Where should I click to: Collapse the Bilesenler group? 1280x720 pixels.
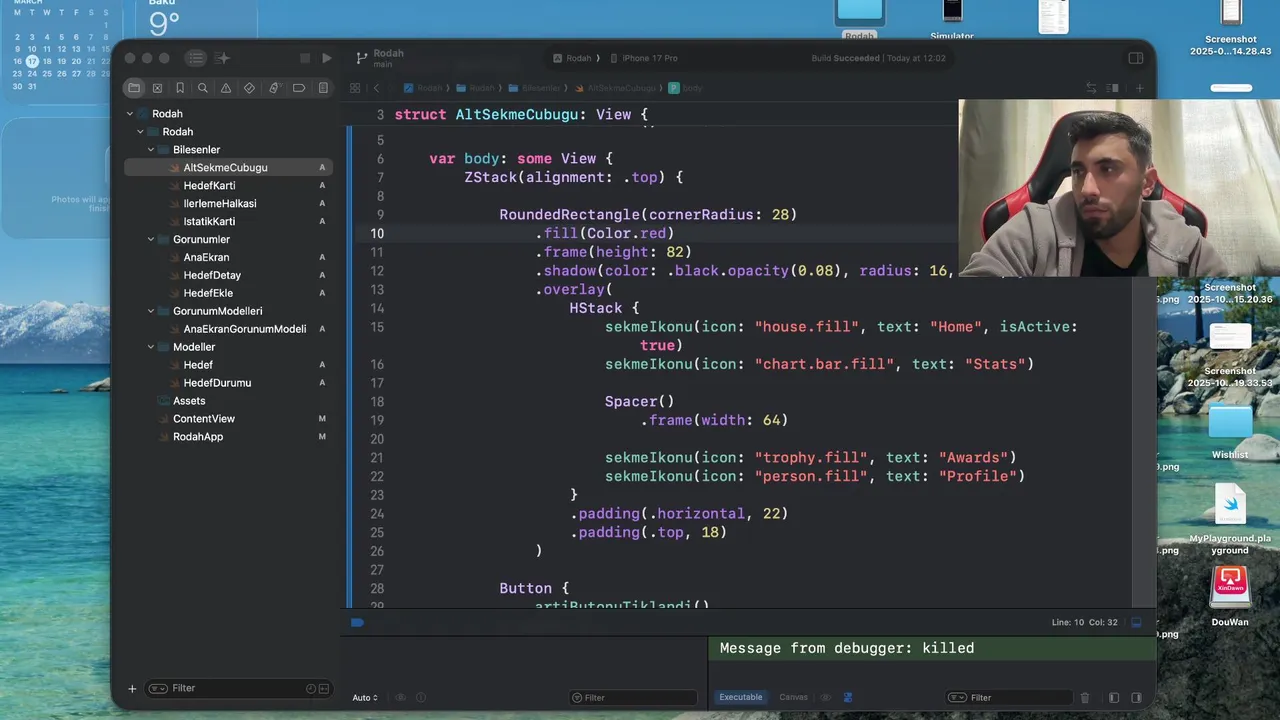point(151,150)
